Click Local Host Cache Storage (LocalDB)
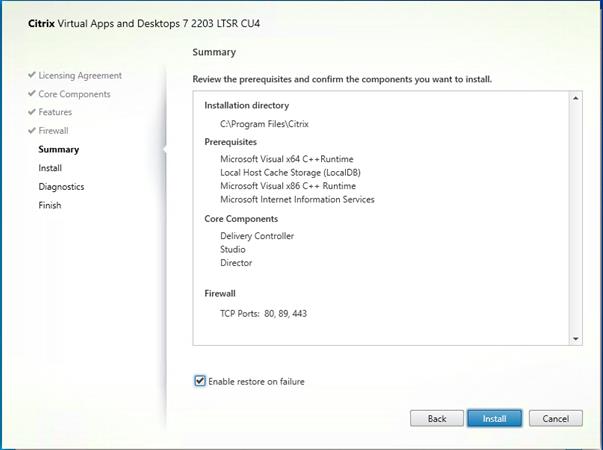 tap(290, 172)
